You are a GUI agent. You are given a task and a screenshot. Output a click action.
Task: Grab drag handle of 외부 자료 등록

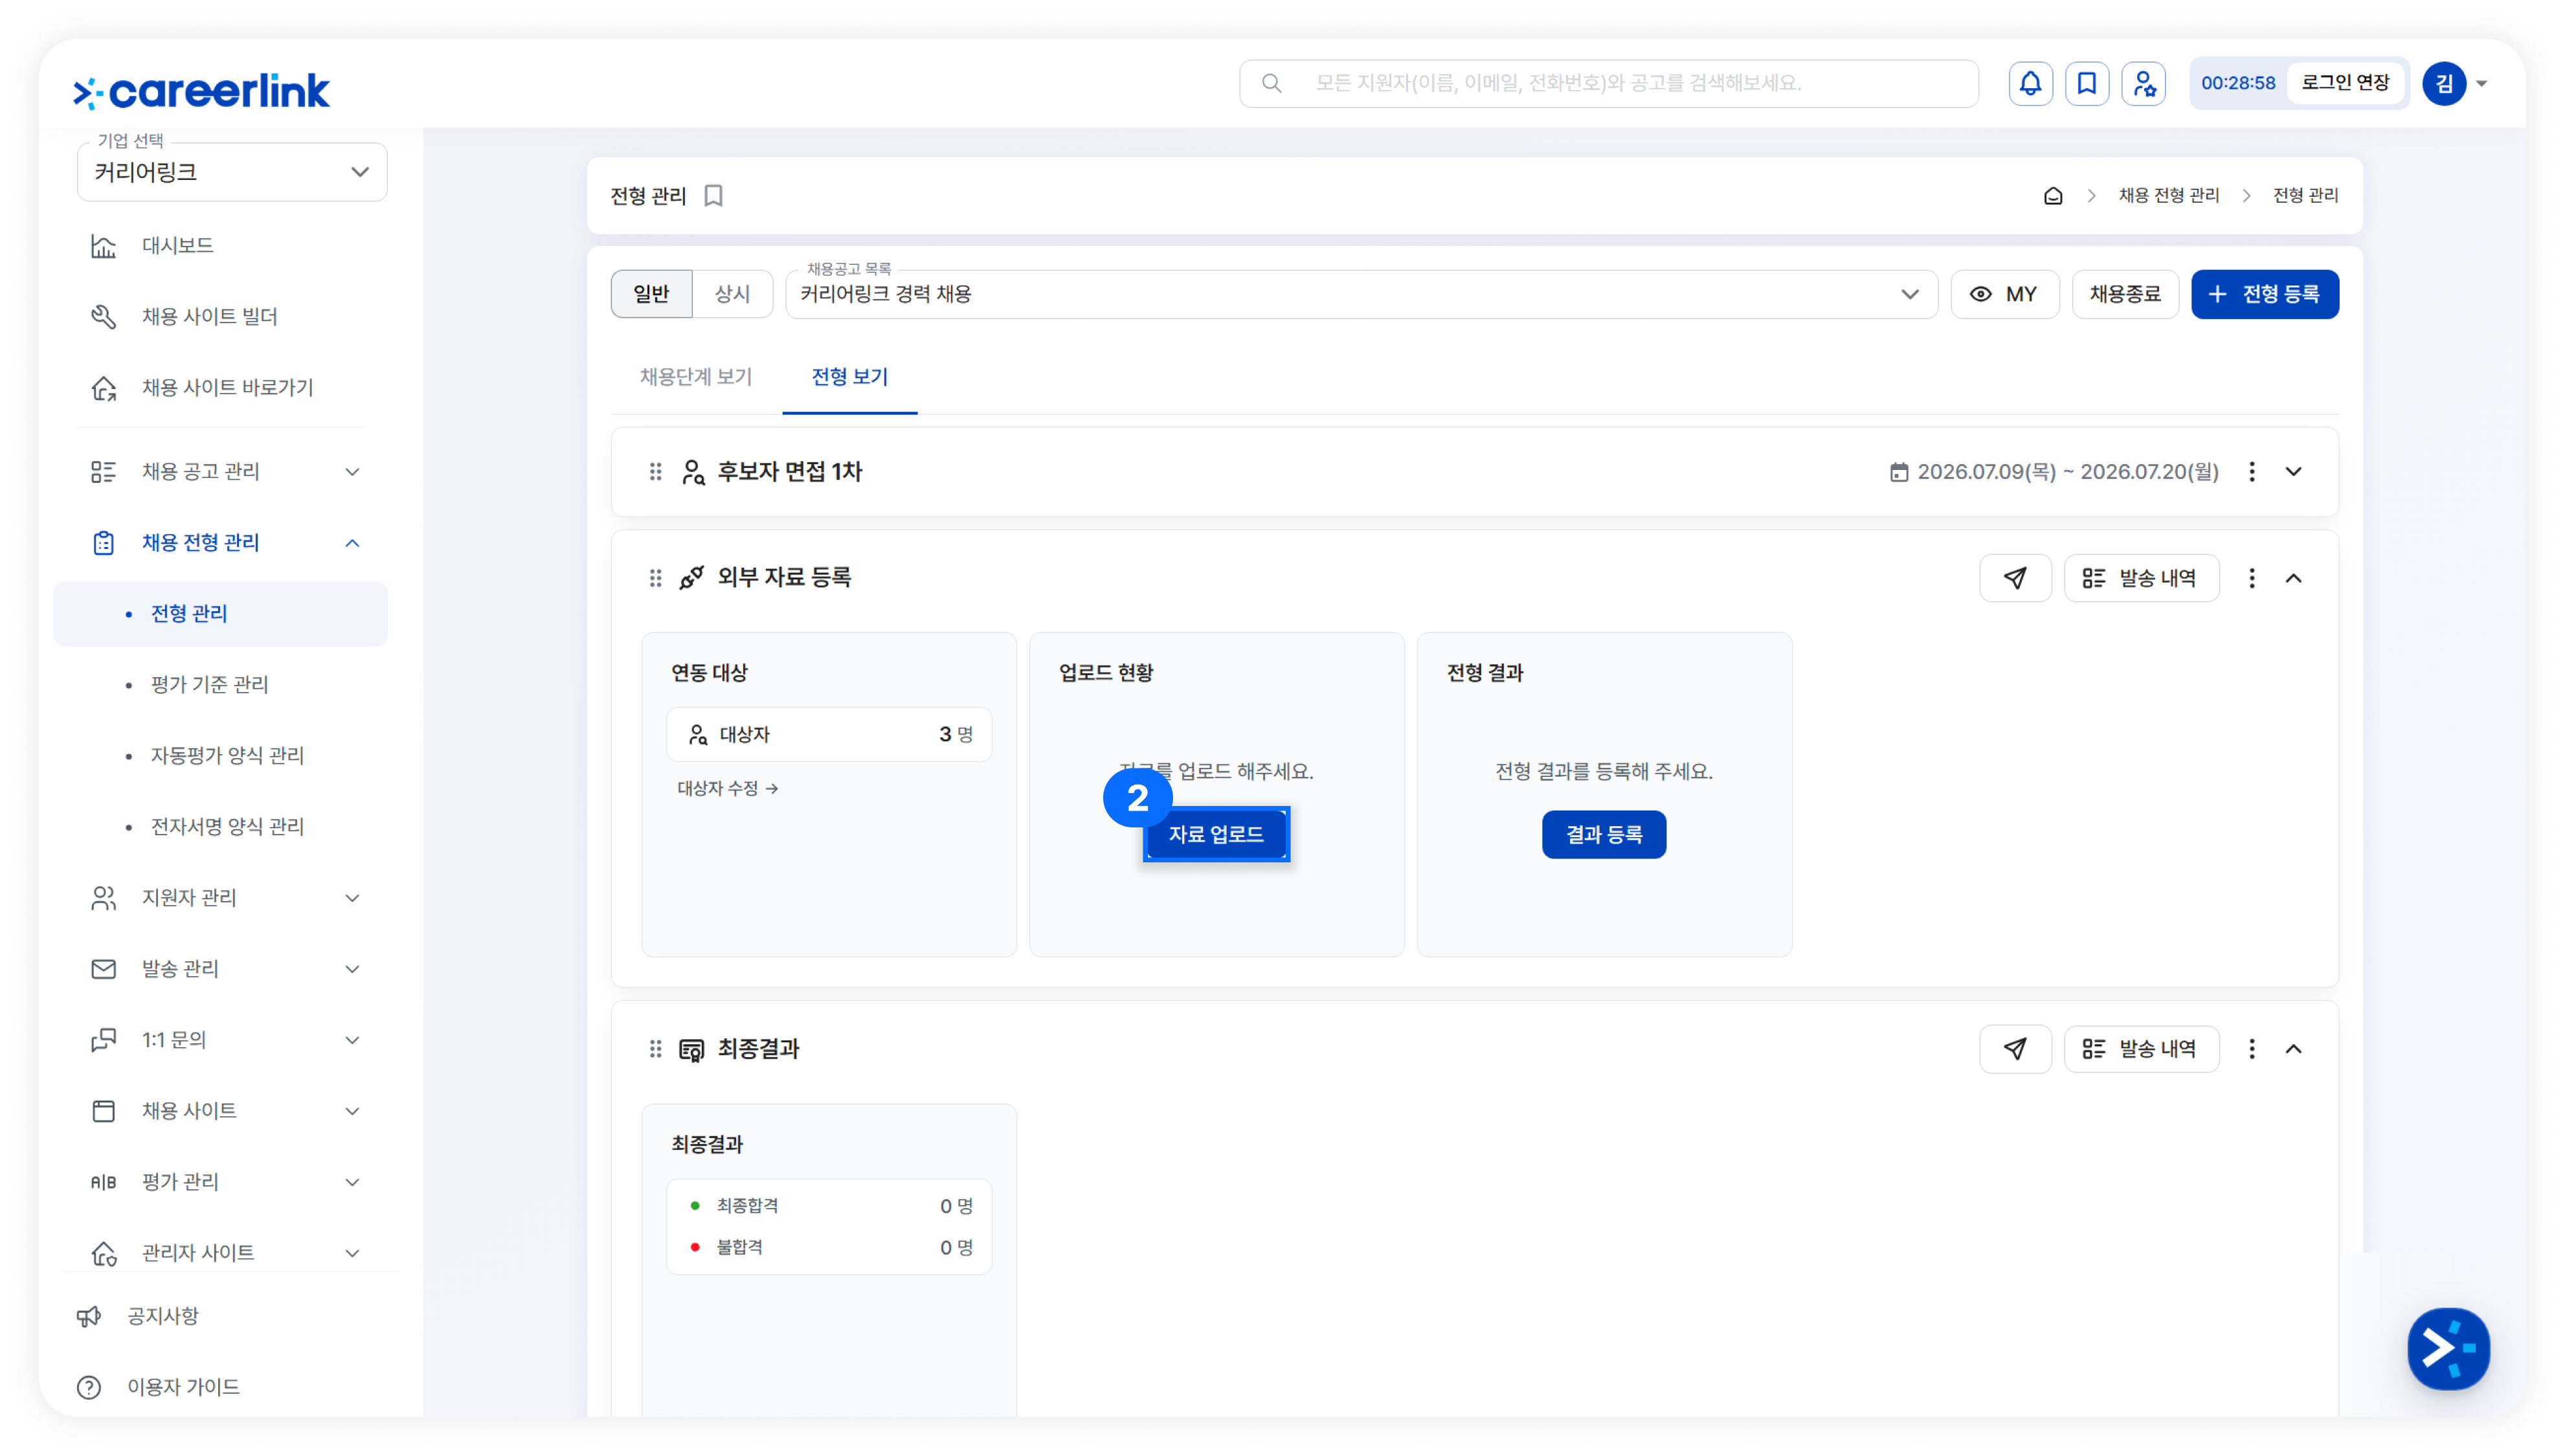[655, 578]
